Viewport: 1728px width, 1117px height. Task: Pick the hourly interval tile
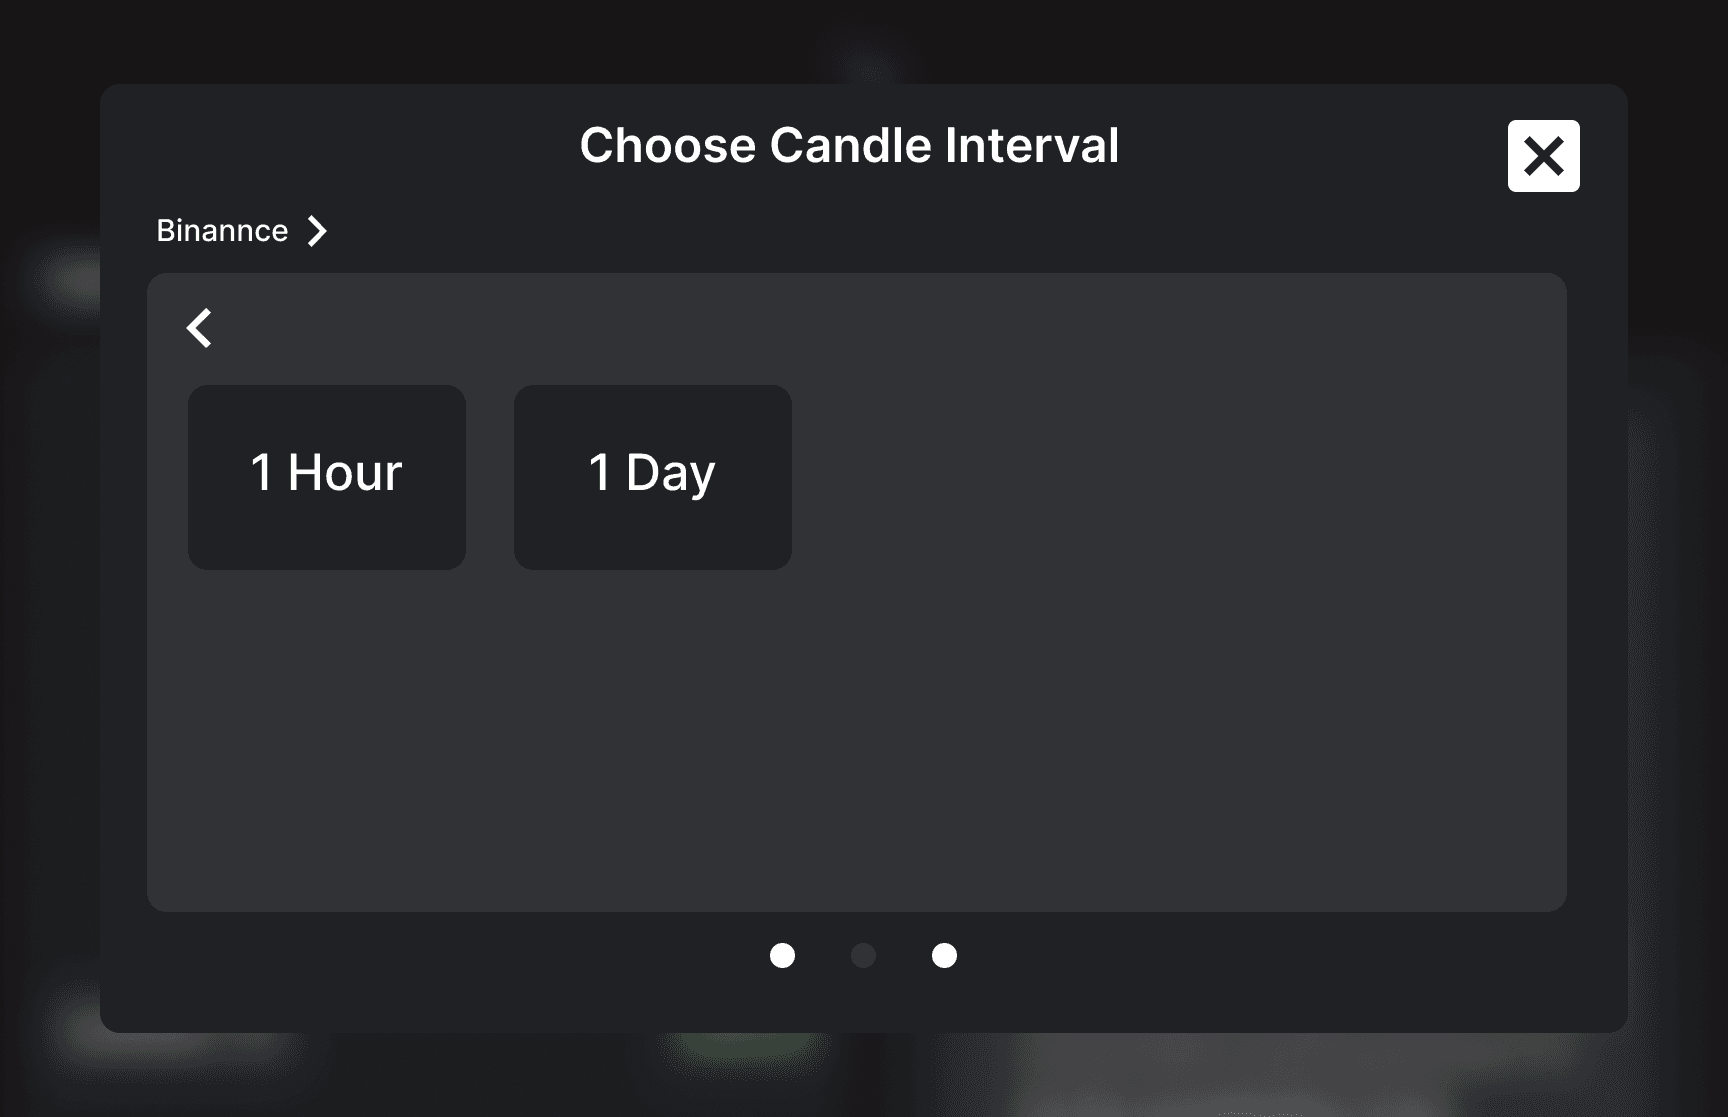point(327,477)
